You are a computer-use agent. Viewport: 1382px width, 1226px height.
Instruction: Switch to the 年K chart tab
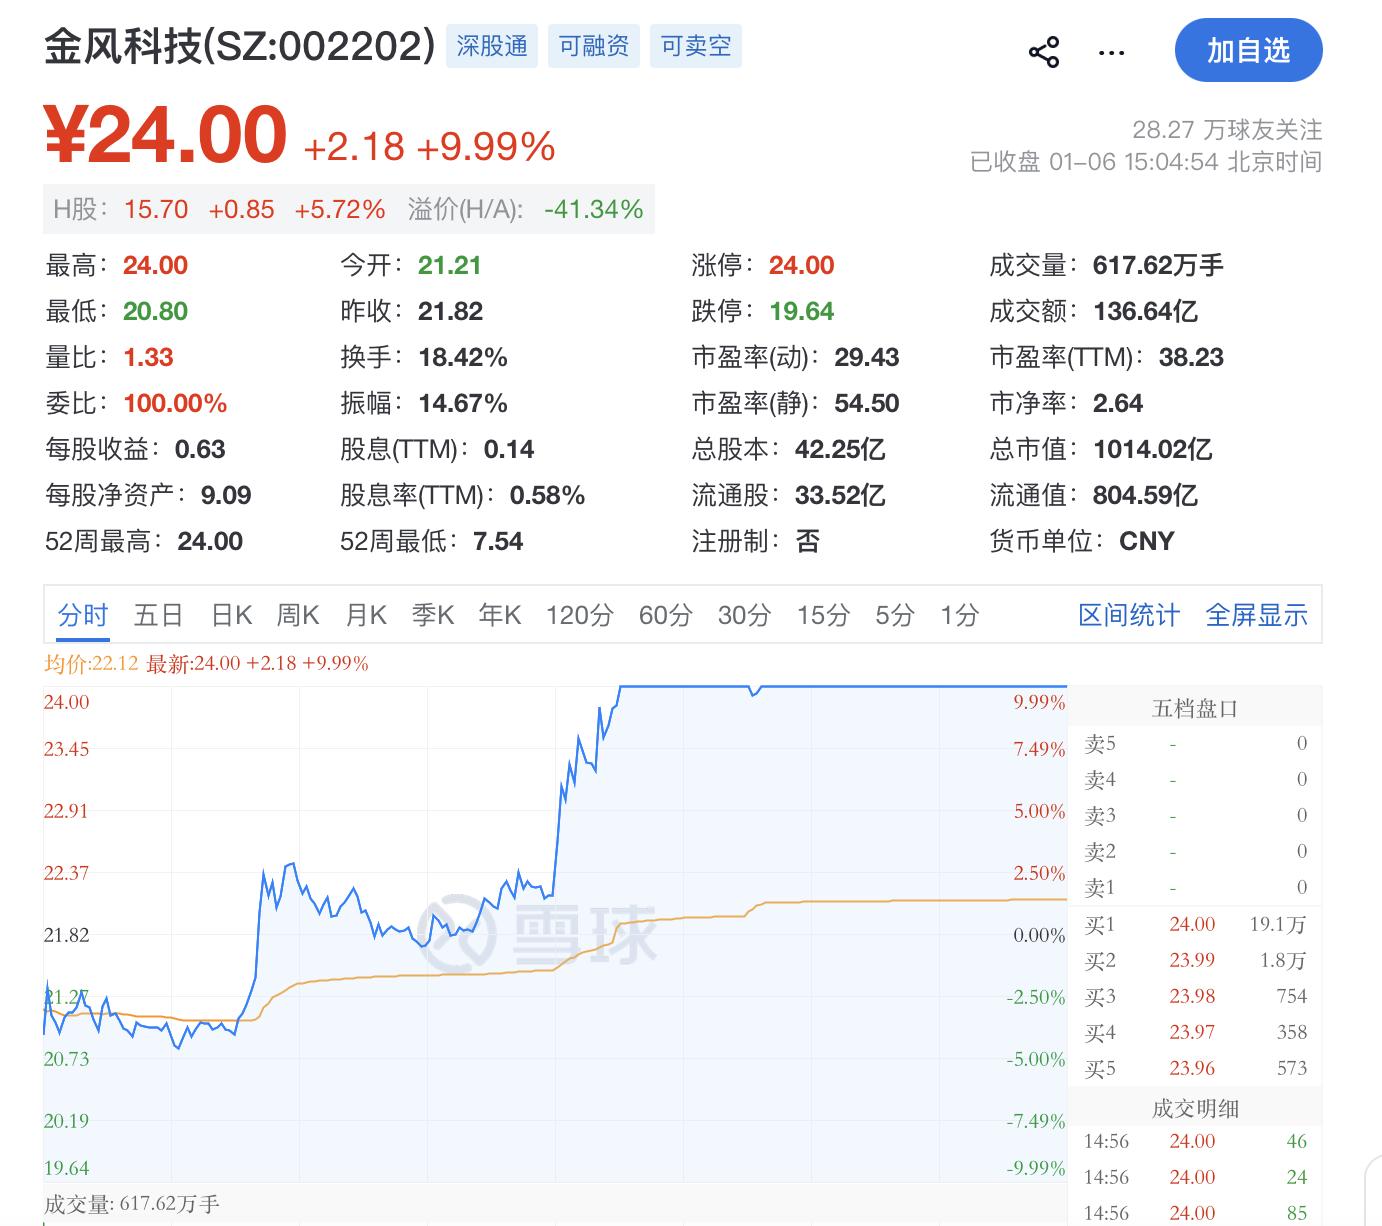tap(500, 615)
